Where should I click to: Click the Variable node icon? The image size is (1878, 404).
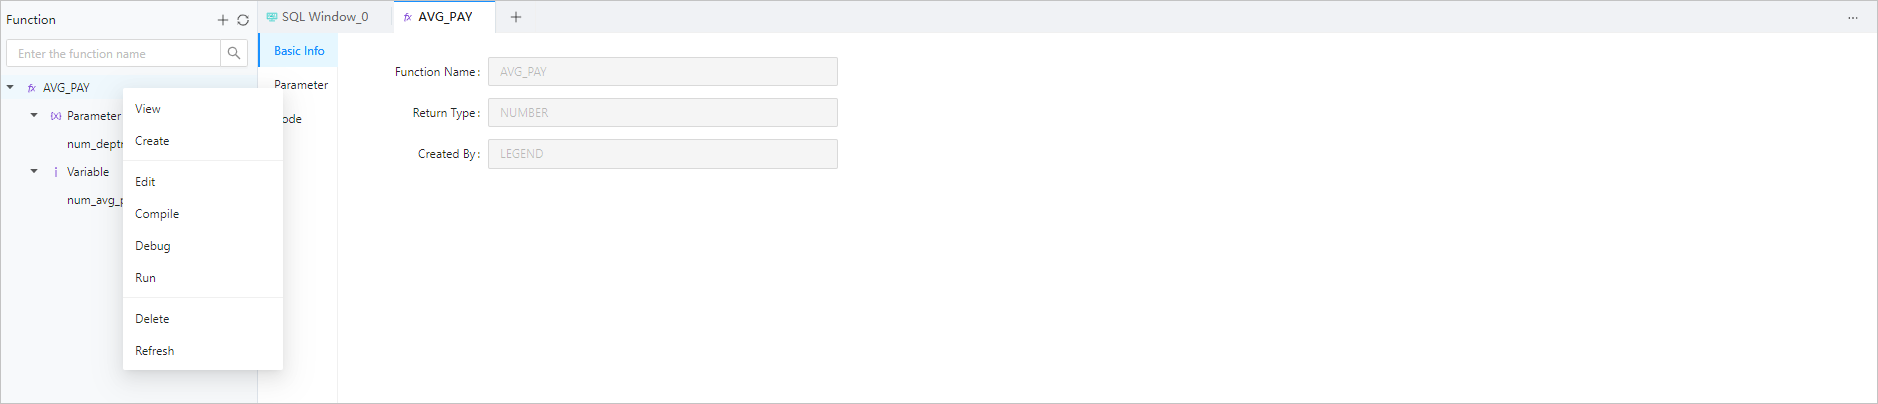click(56, 172)
